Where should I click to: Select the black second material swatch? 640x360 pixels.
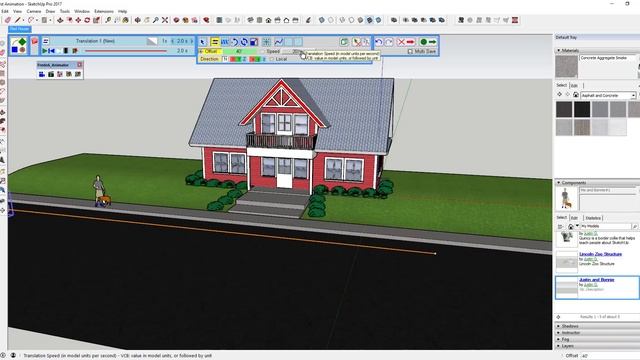click(x=582, y=109)
